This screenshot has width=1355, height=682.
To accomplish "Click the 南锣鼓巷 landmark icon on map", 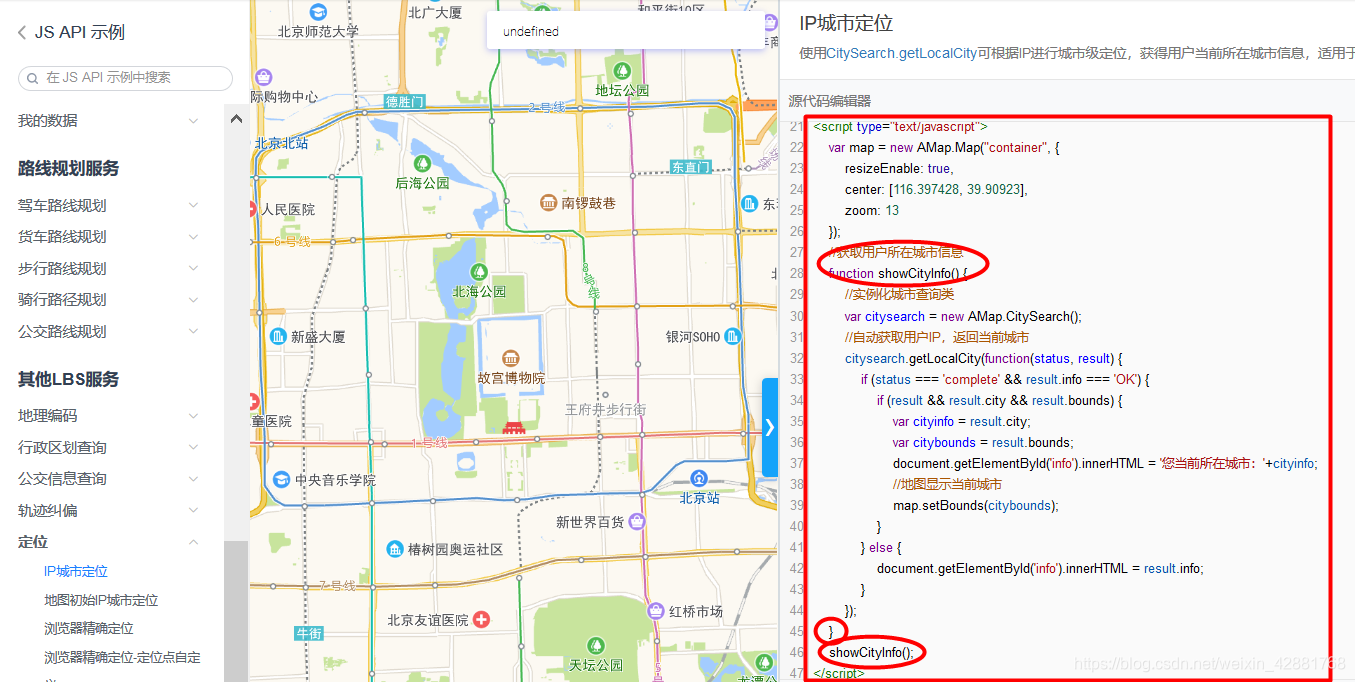I will (548, 203).
